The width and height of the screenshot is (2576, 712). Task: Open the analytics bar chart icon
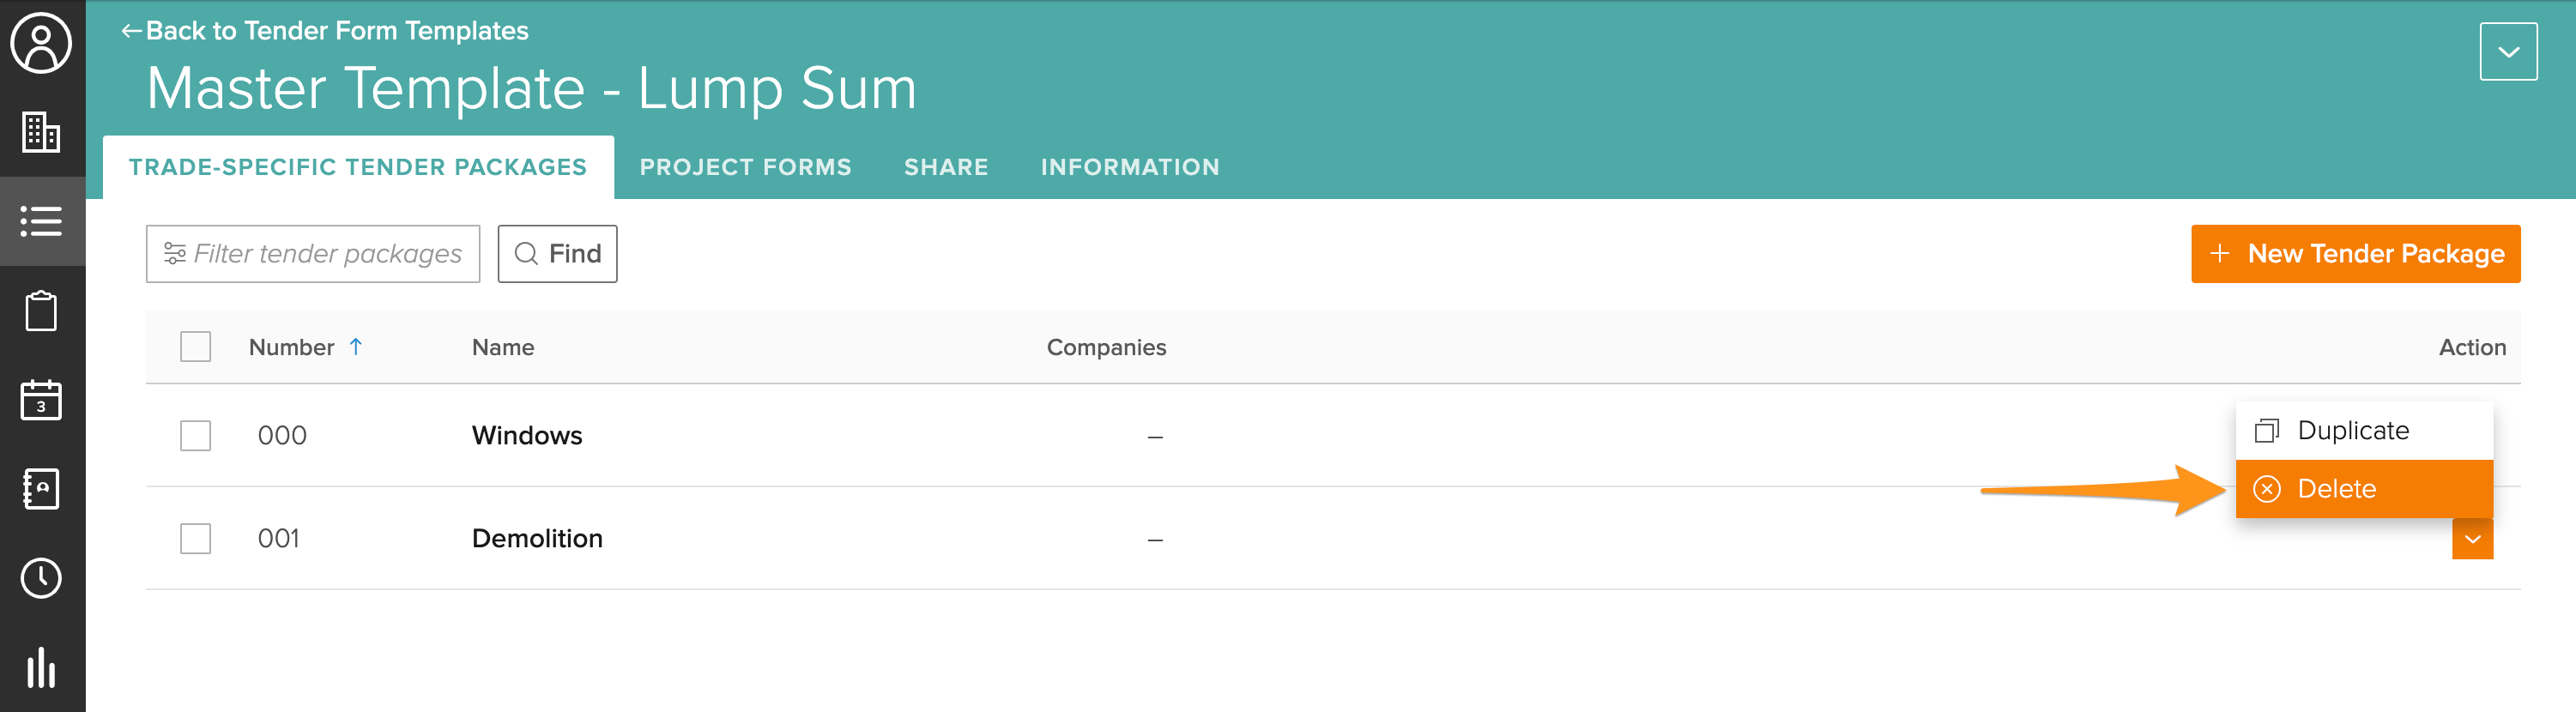41,666
